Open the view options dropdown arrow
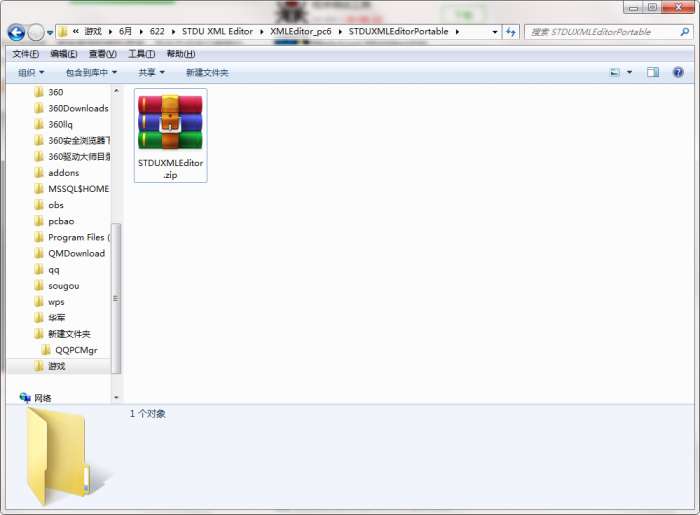700x515 pixels. click(x=629, y=72)
